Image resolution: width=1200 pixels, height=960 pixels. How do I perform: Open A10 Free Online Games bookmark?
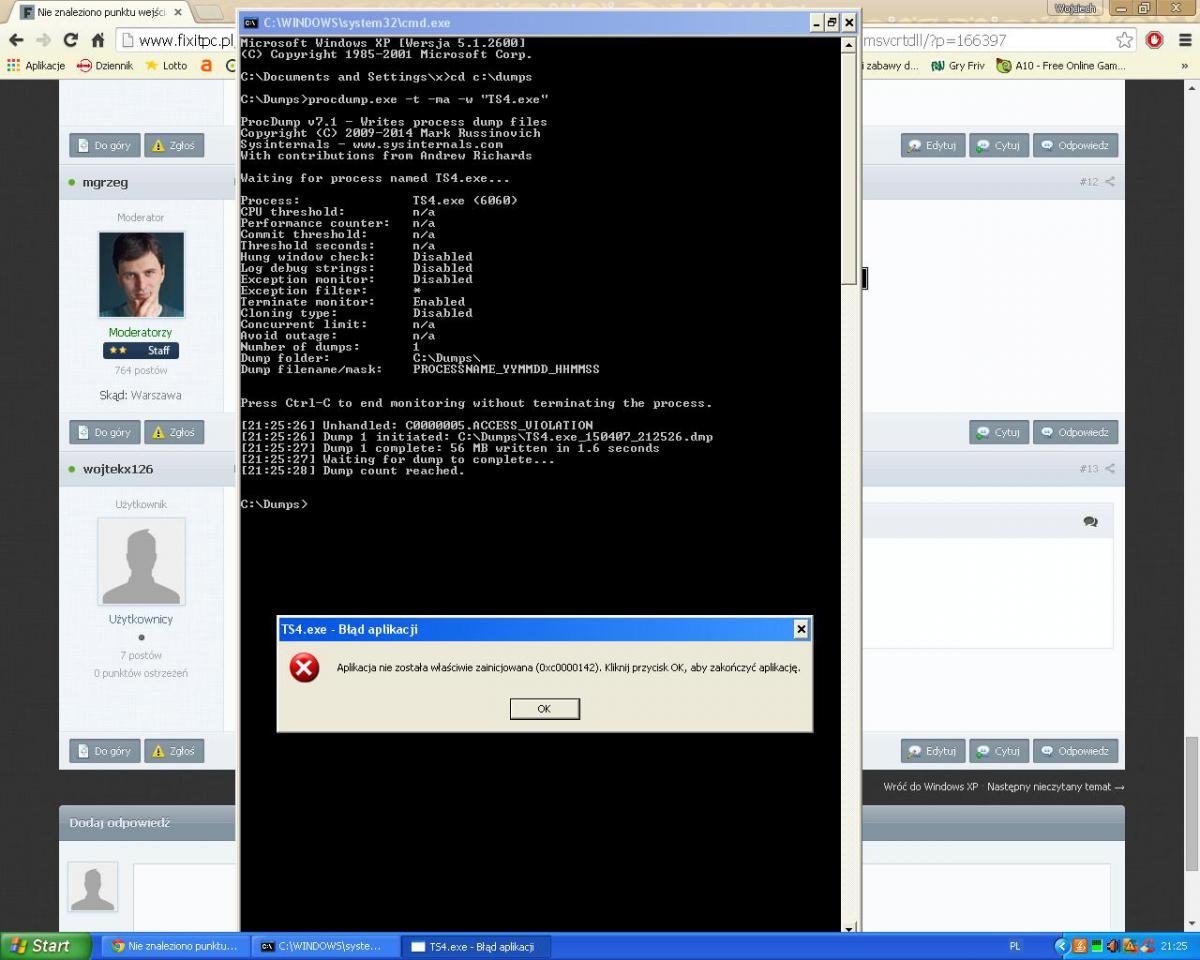click(x=1060, y=66)
